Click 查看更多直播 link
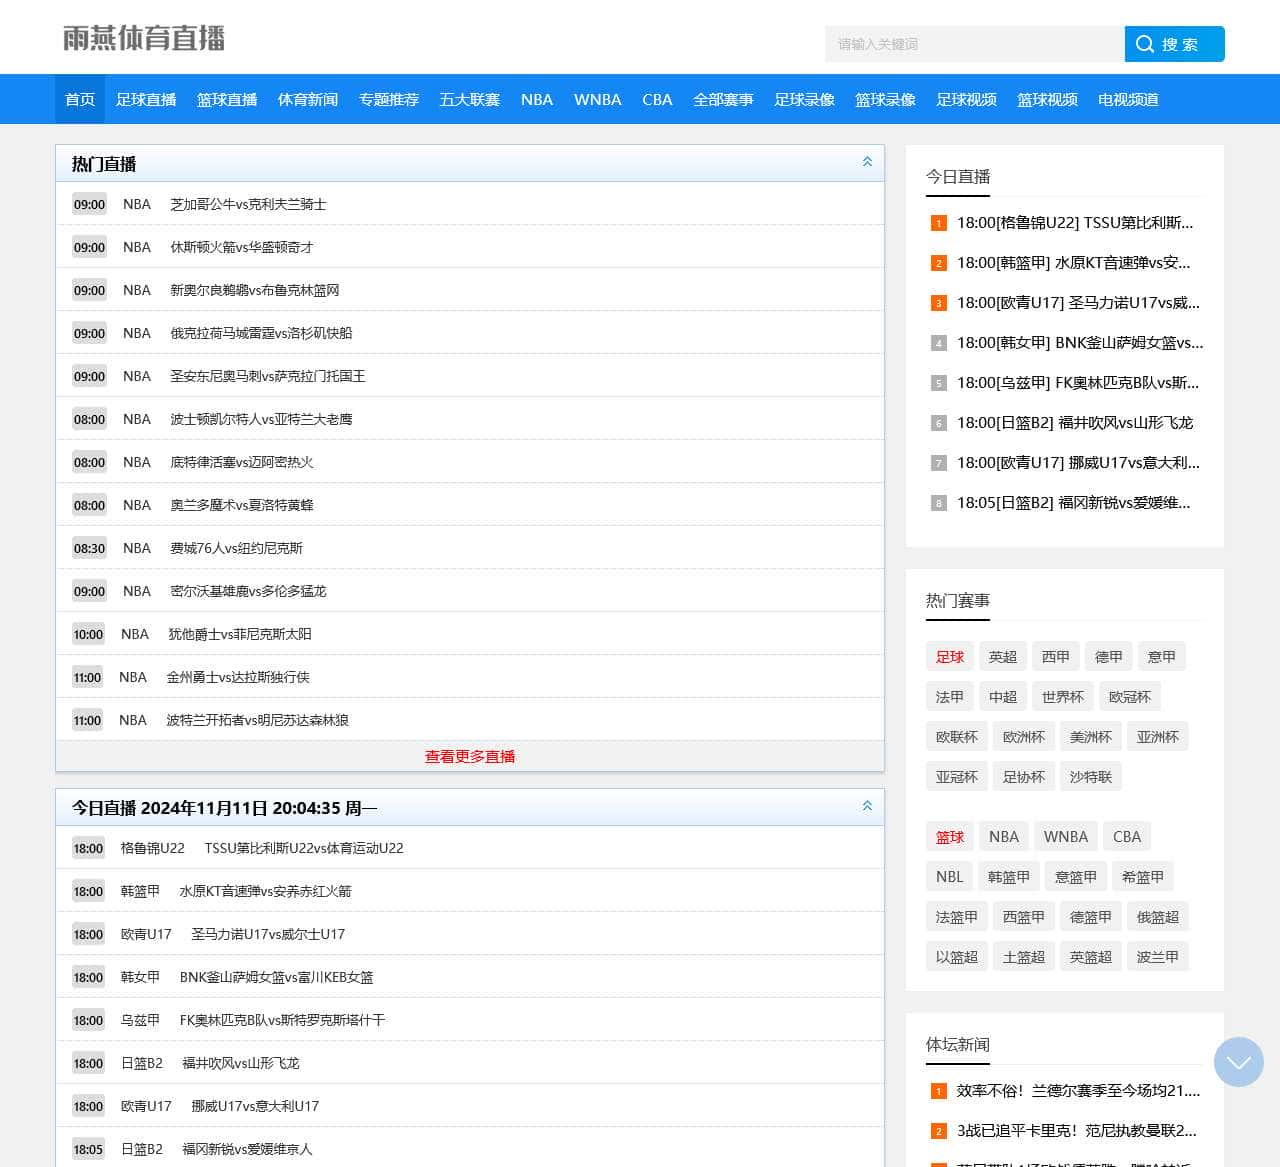Viewport: 1280px width, 1167px height. [470, 757]
